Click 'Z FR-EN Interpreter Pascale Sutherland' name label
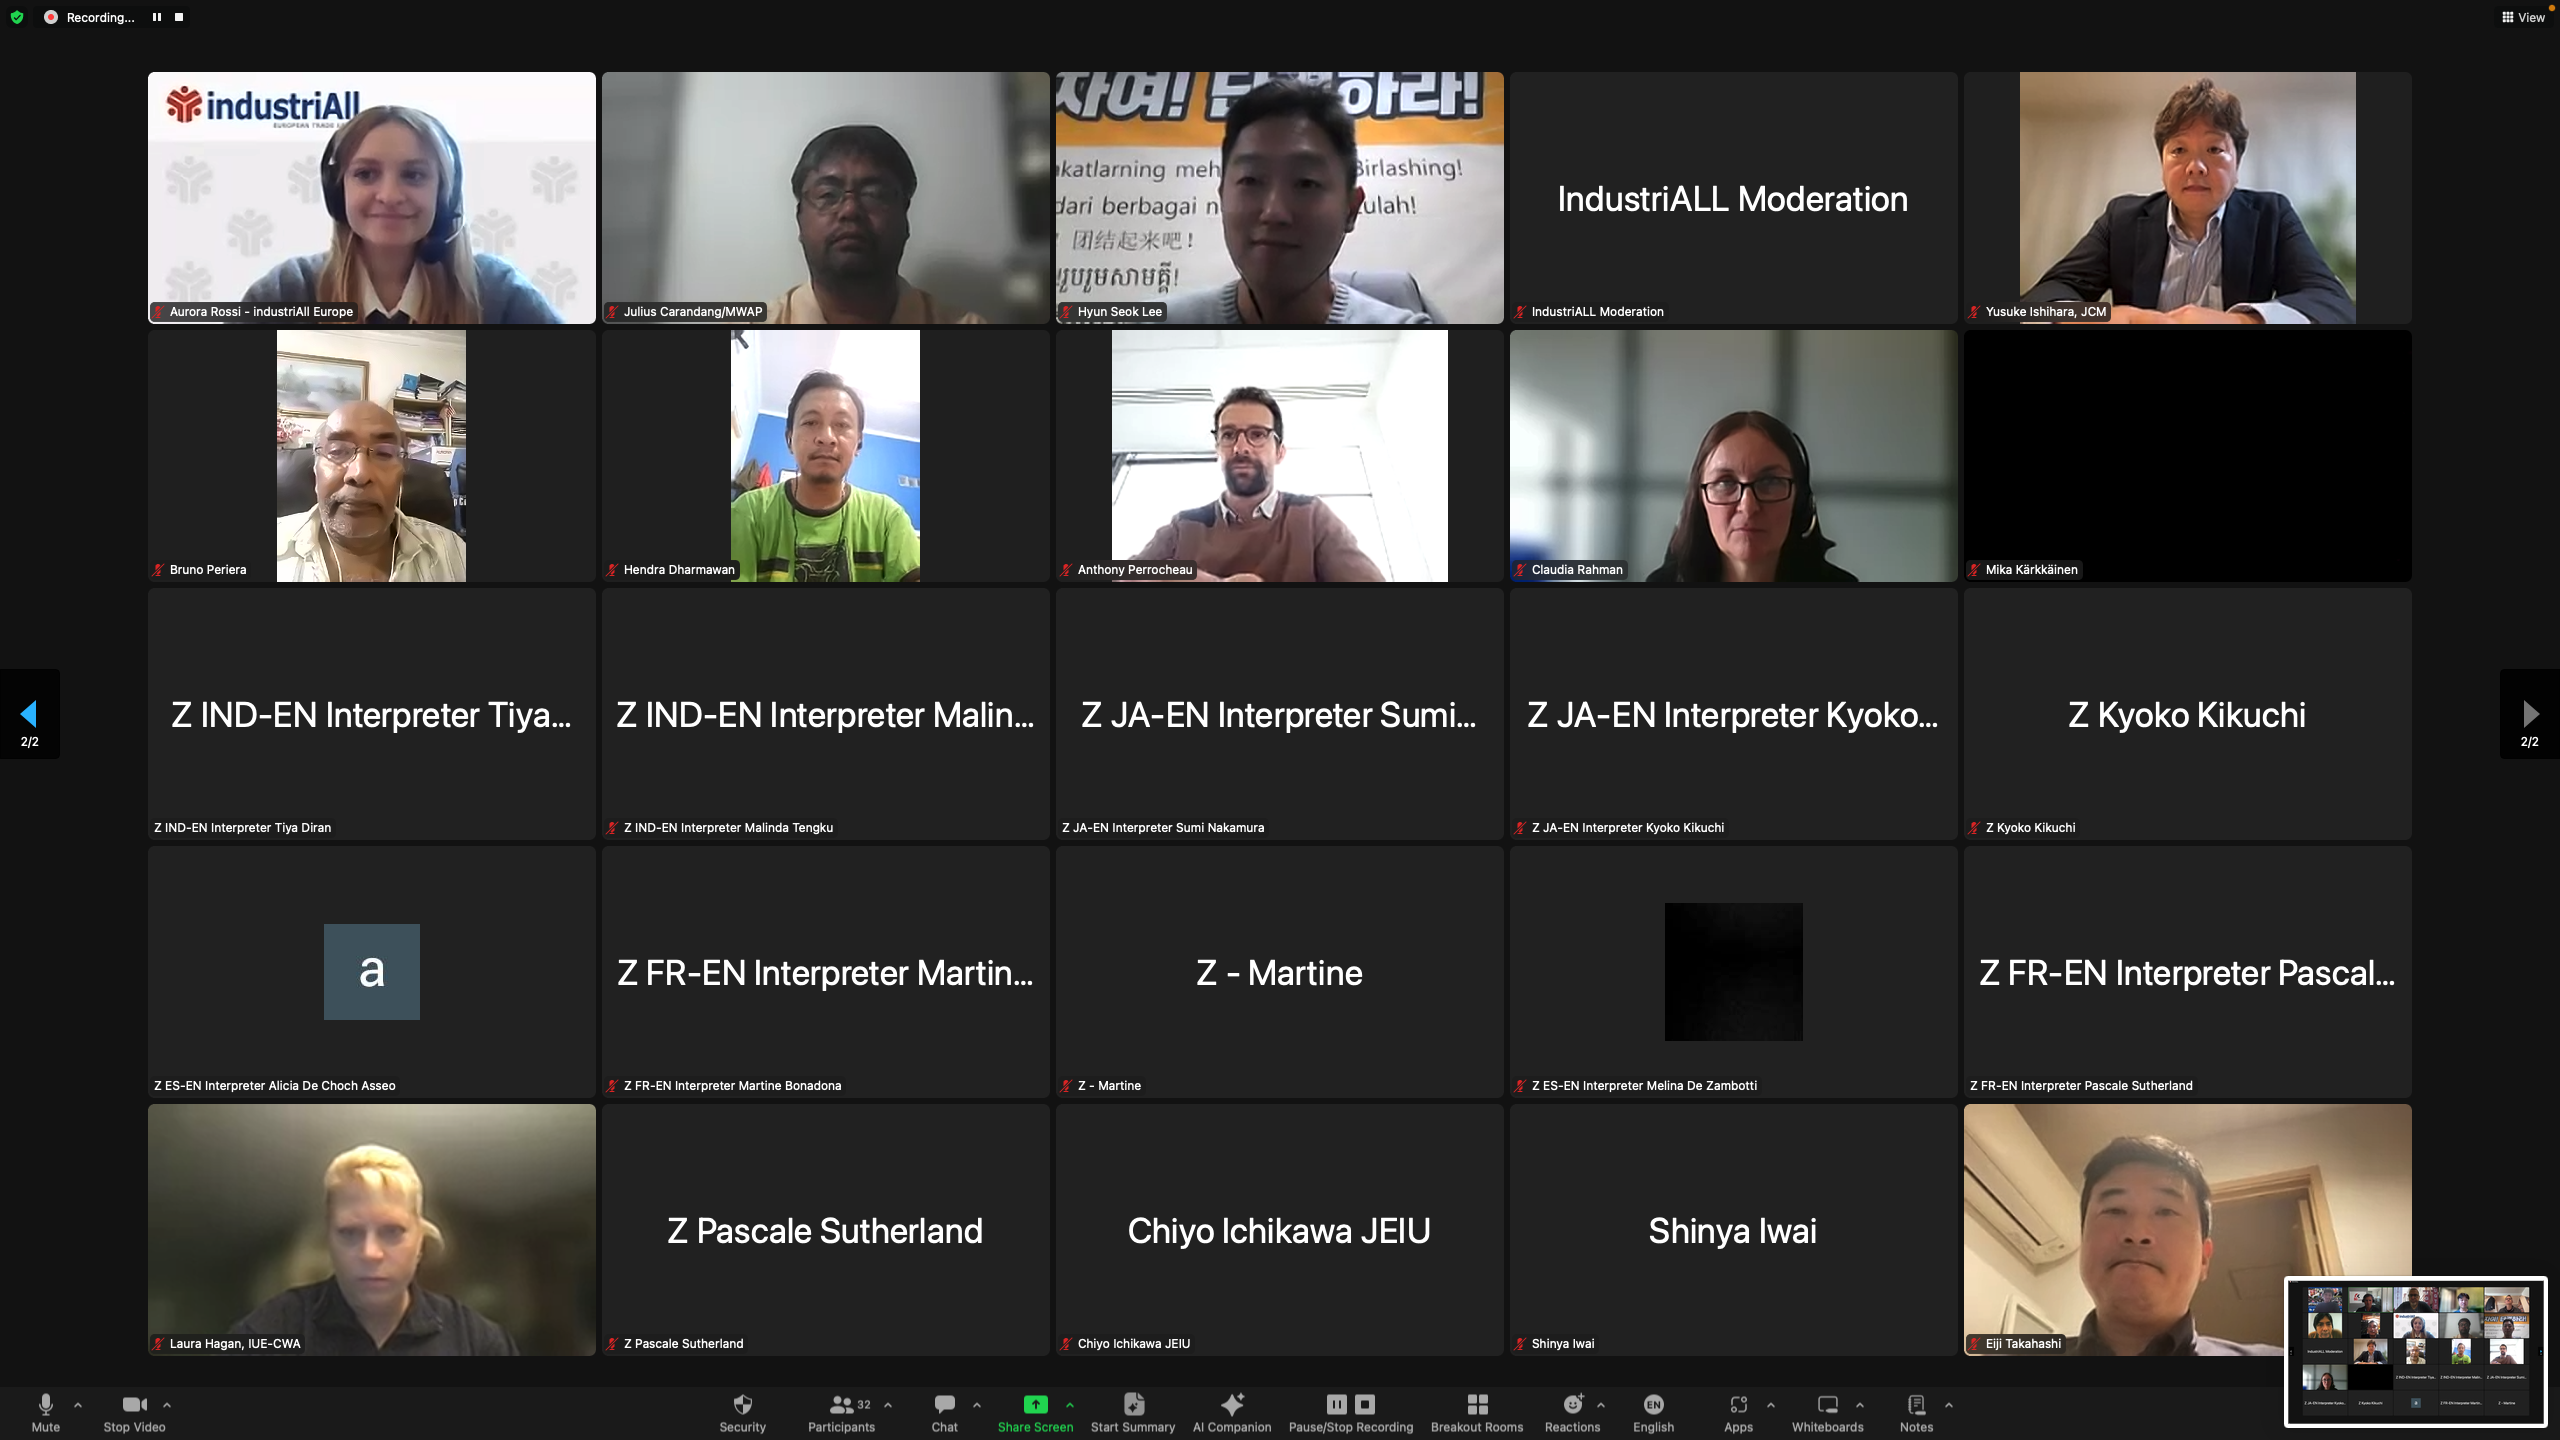This screenshot has width=2560, height=1440. (2081, 1086)
